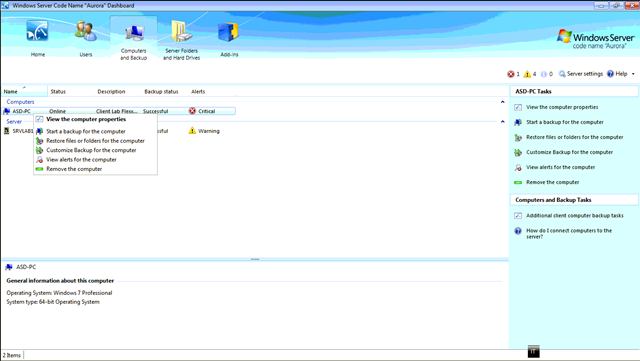Choose Restore files or folders in context menu

point(96,141)
